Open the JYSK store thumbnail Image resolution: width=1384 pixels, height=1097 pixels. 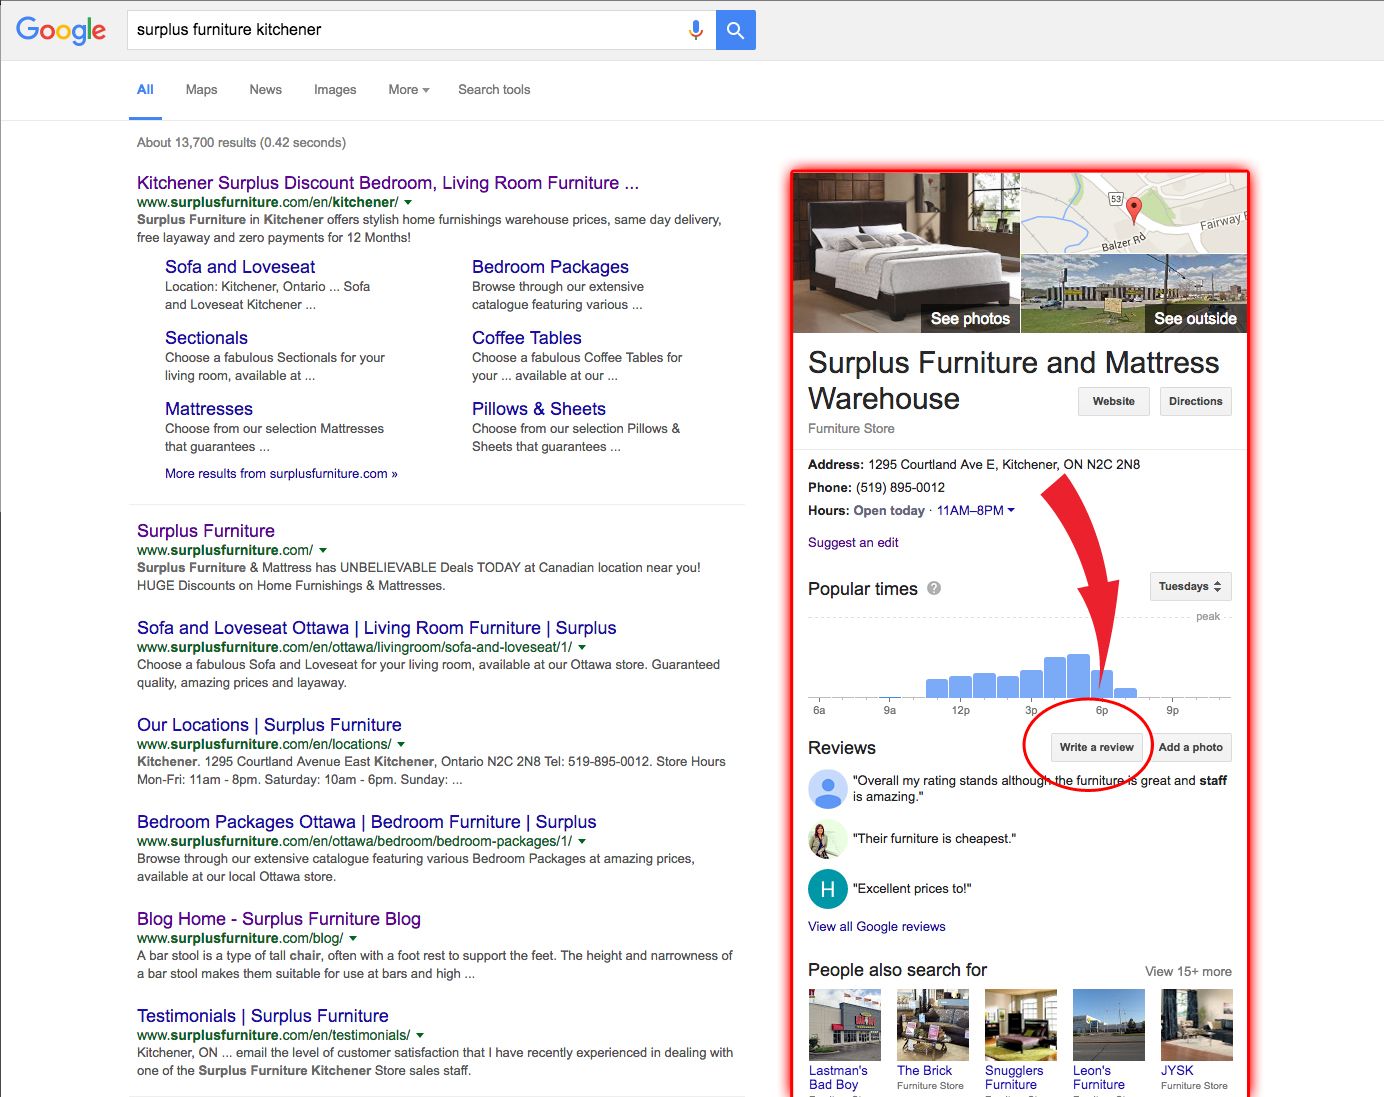coord(1197,1025)
